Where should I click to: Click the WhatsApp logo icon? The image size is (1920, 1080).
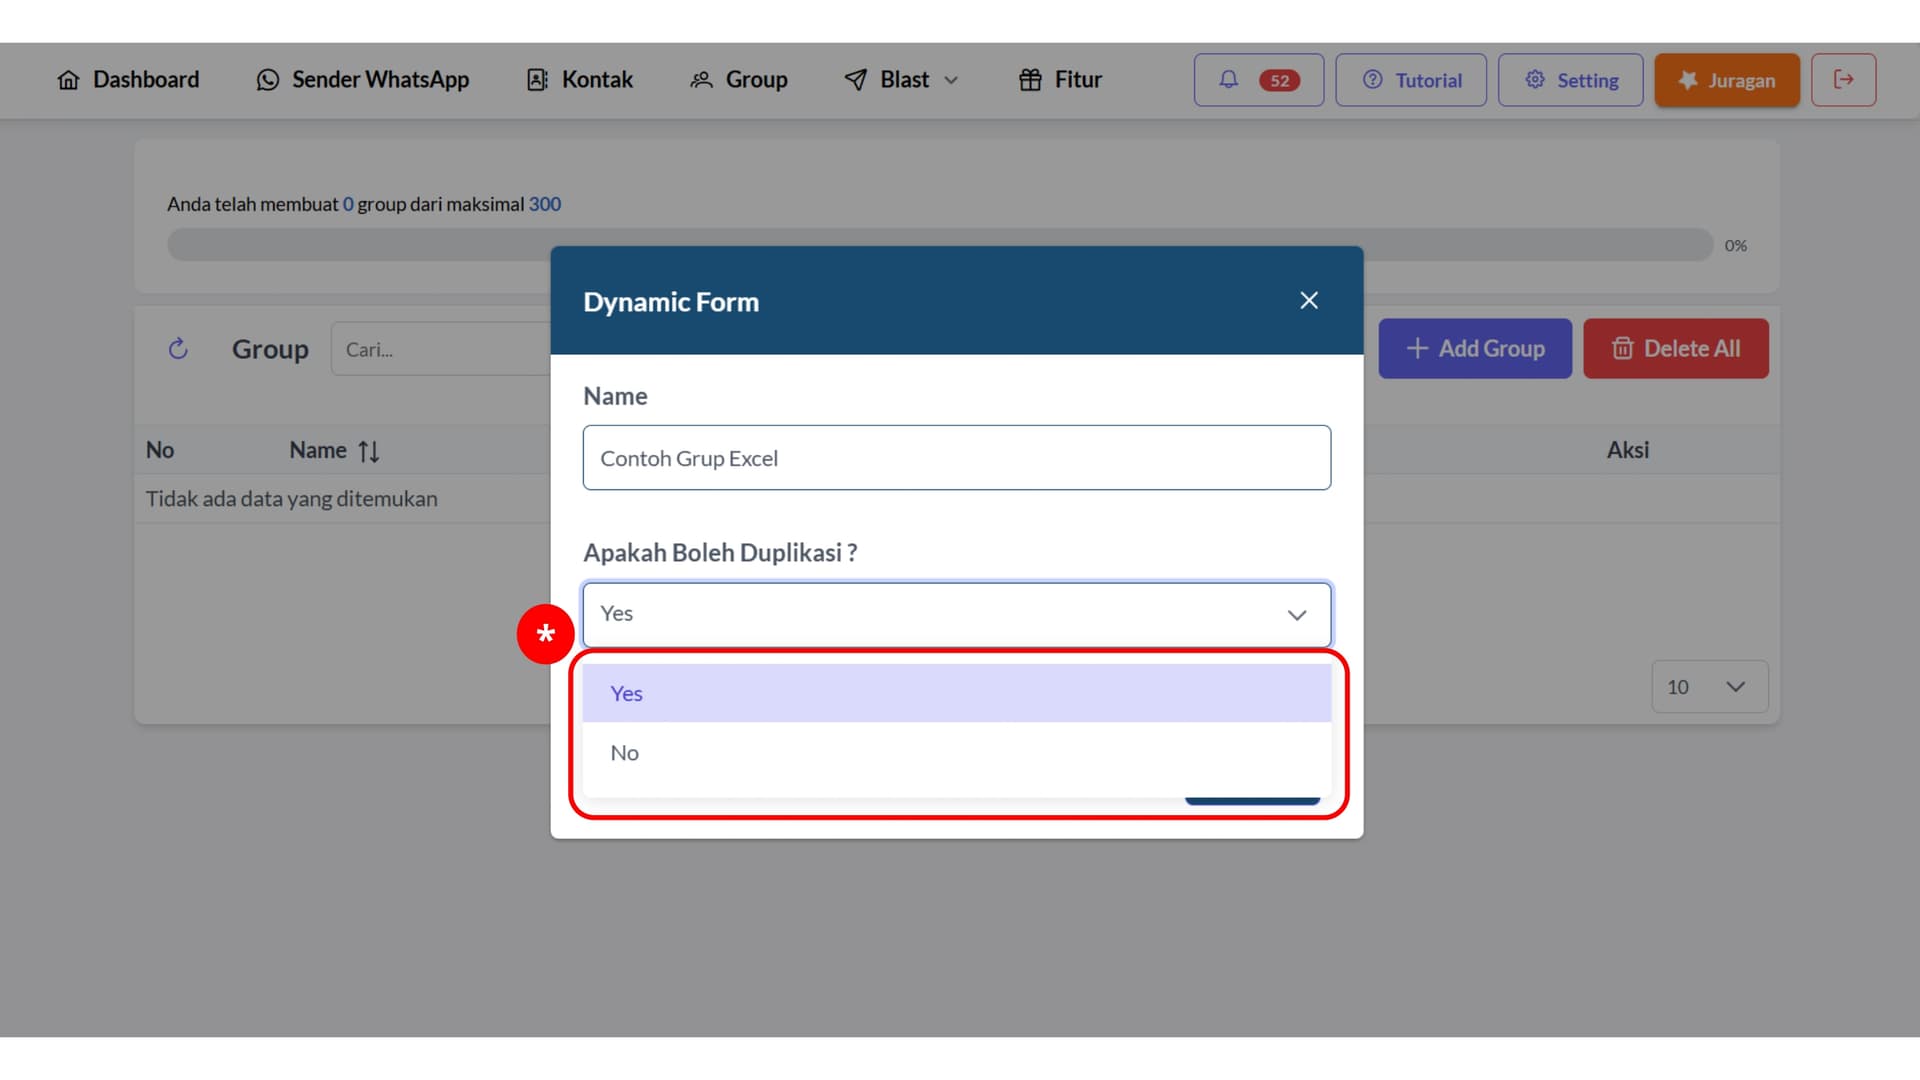(268, 80)
